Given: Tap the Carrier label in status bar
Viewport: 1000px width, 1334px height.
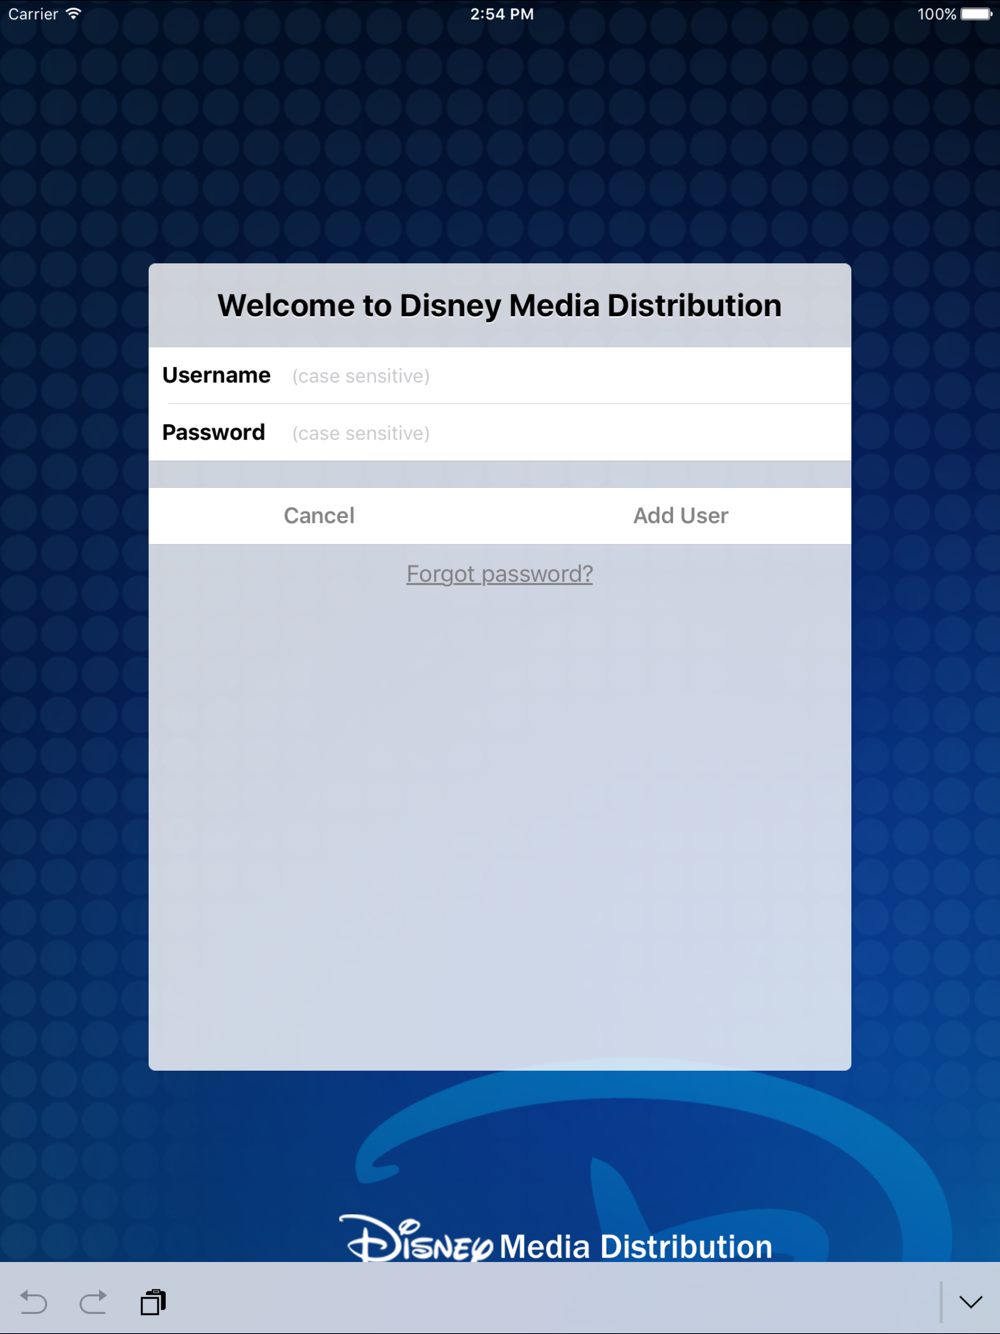Looking at the screenshot, I should click(33, 14).
